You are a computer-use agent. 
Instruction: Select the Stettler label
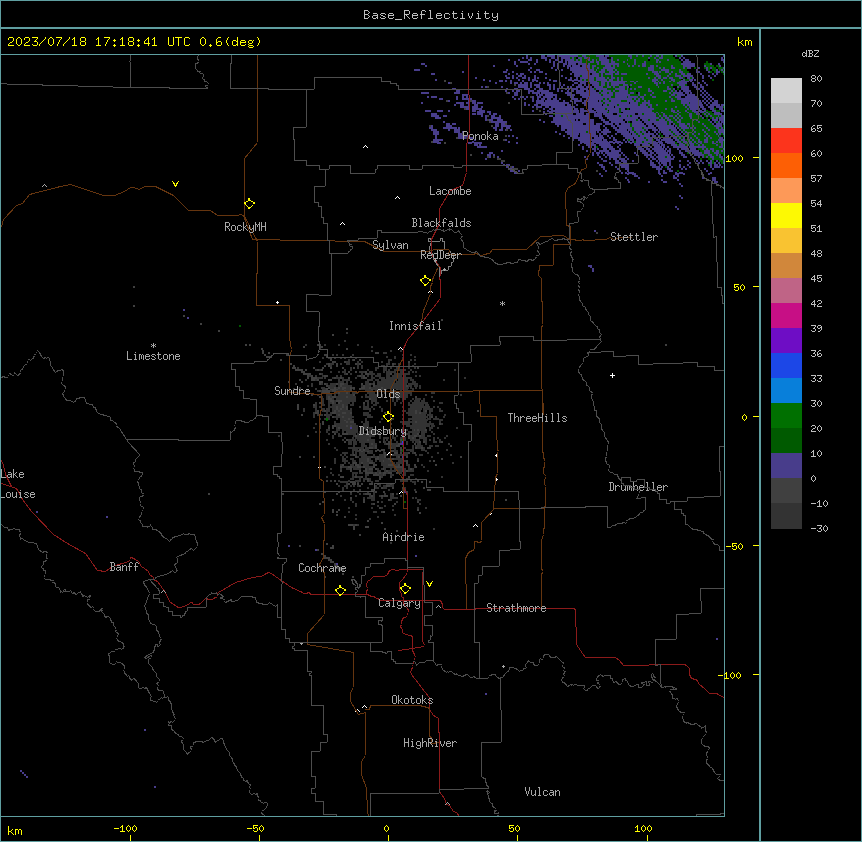(634, 237)
